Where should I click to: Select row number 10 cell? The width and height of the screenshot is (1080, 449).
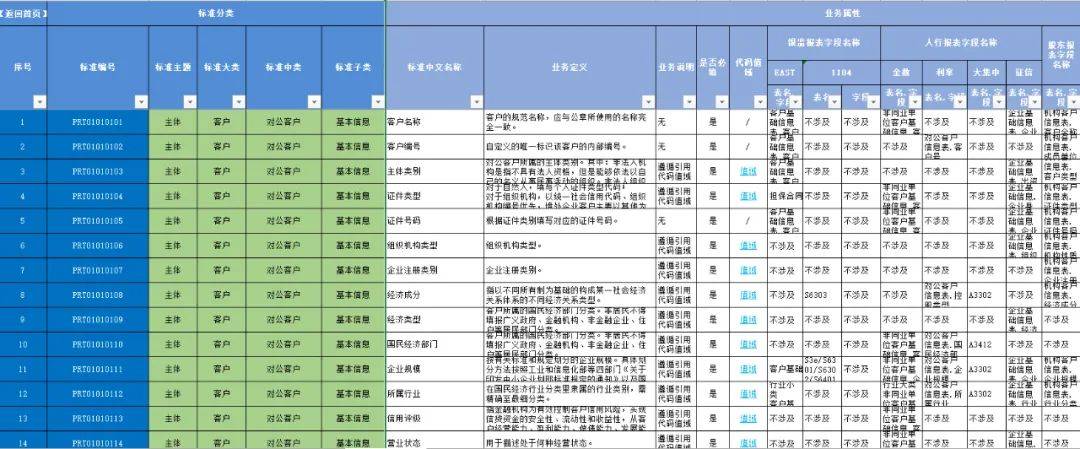click(x=23, y=344)
